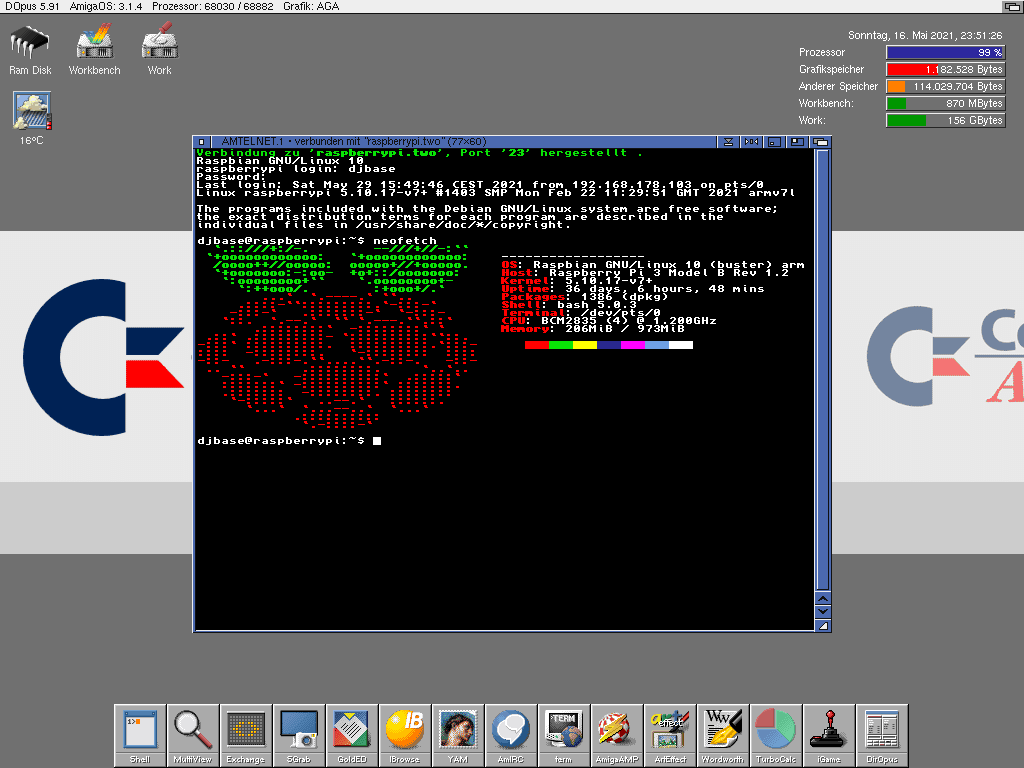Click the yellow swatch in the neofetch palette

tap(585, 345)
